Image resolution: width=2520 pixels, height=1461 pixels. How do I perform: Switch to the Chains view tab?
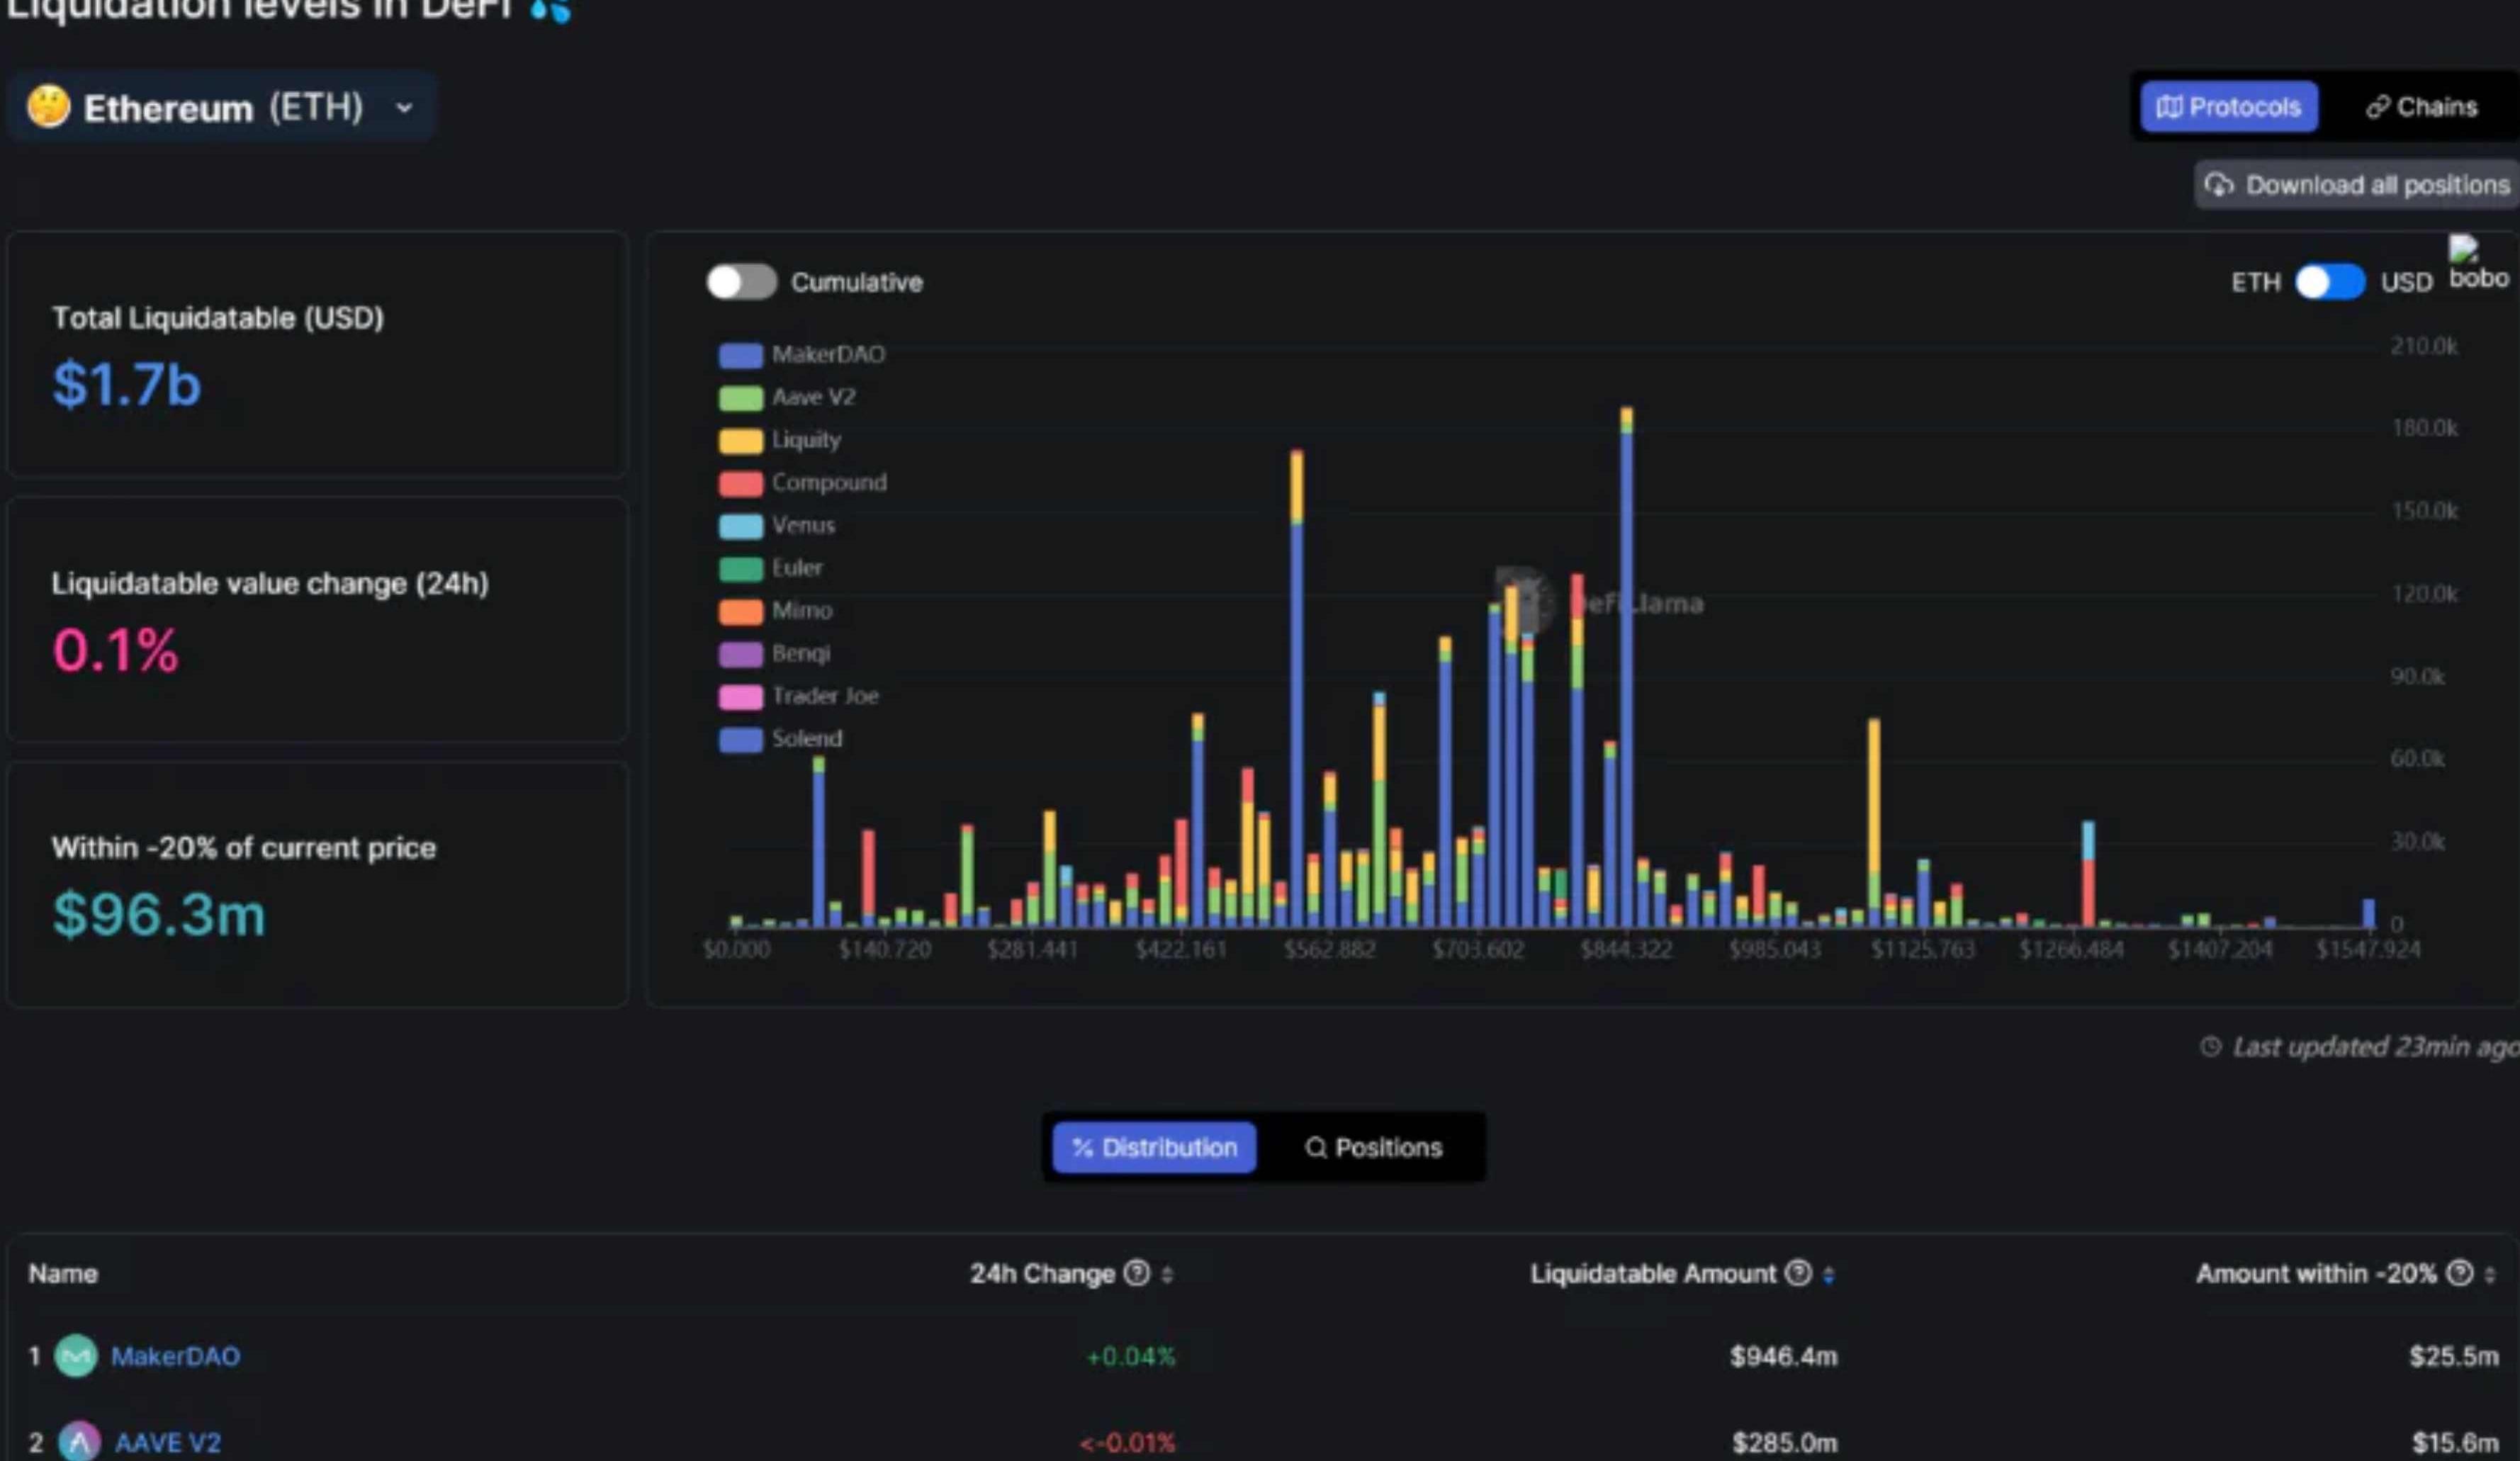click(x=2421, y=106)
